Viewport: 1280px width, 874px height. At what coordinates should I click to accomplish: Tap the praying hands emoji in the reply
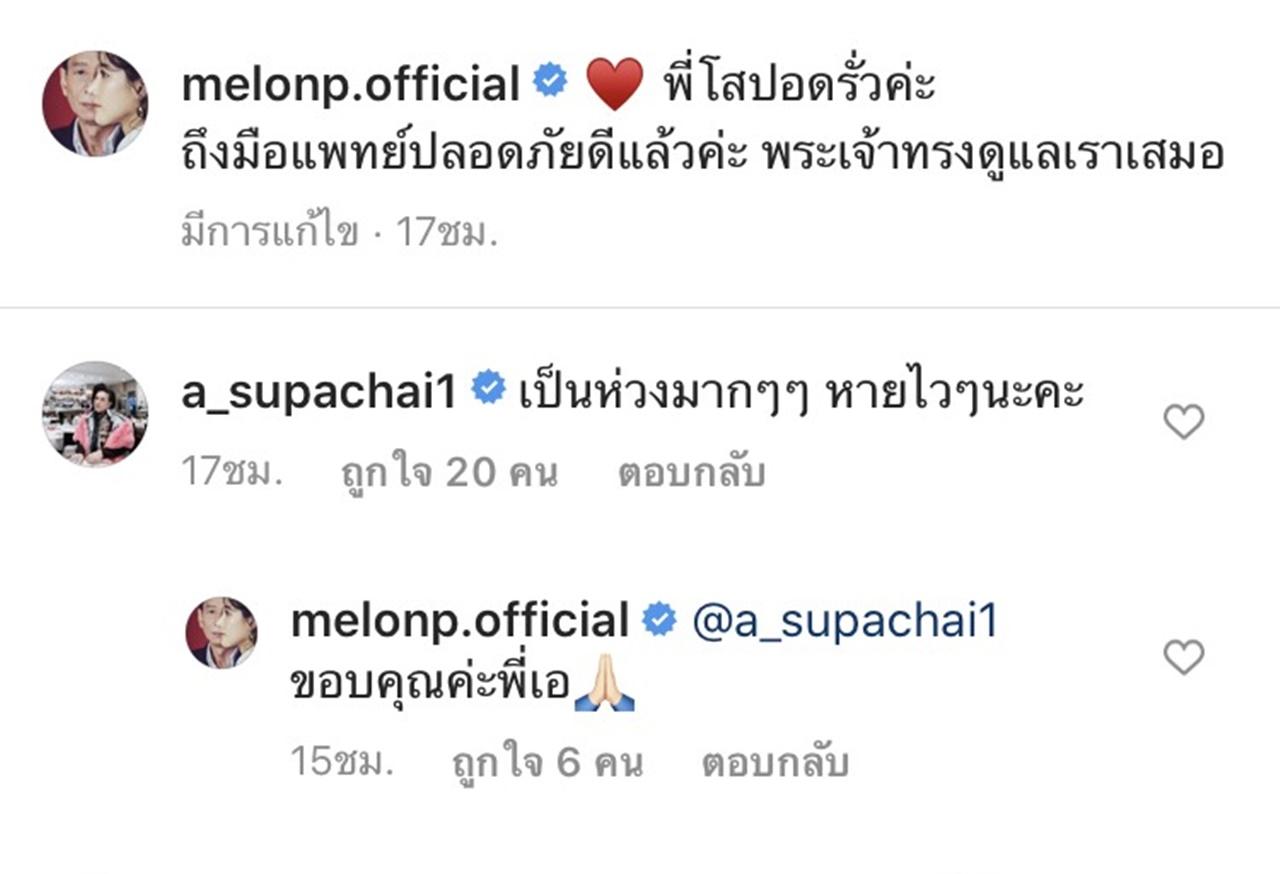[x=606, y=689]
